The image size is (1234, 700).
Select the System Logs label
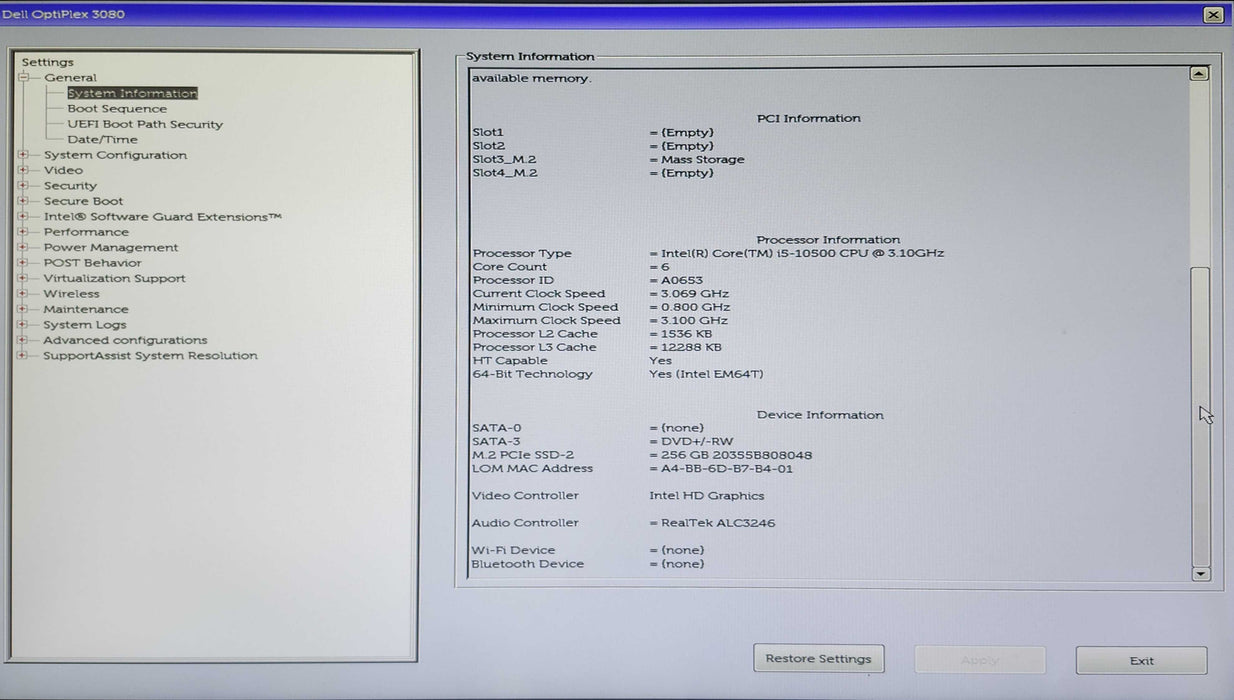(x=85, y=325)
